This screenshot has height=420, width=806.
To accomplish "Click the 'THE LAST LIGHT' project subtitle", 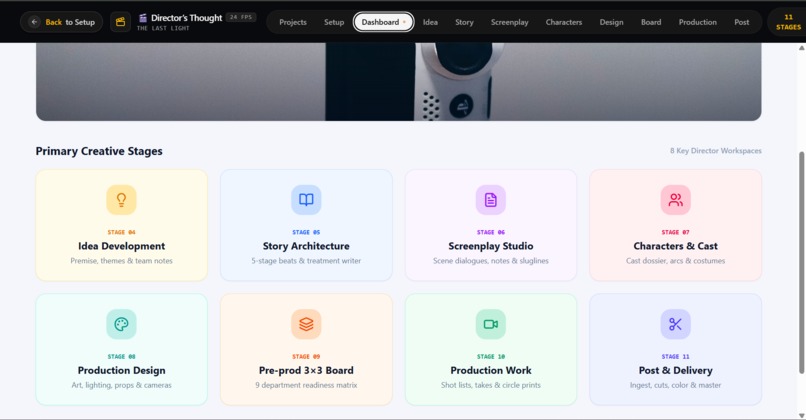I will [x=163, y=28].
